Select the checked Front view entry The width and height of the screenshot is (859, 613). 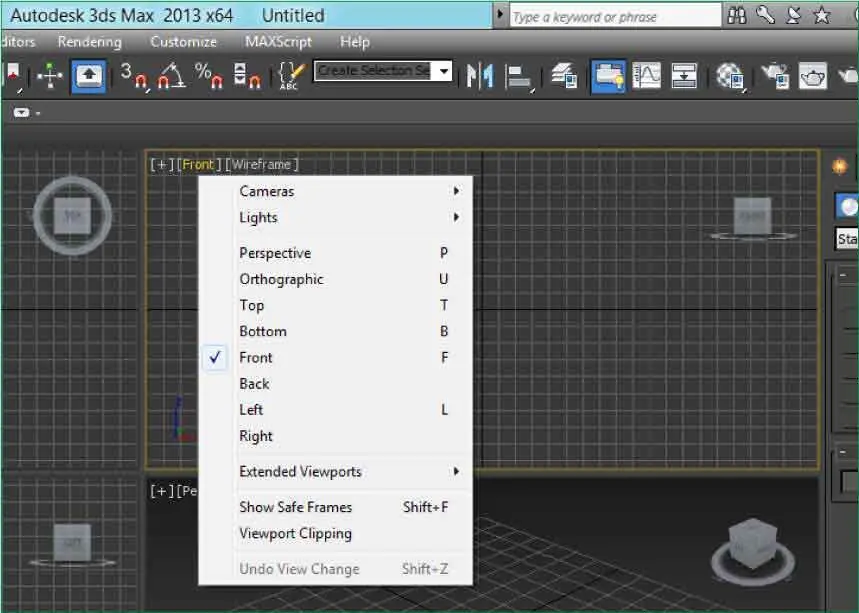pos(335,358)
